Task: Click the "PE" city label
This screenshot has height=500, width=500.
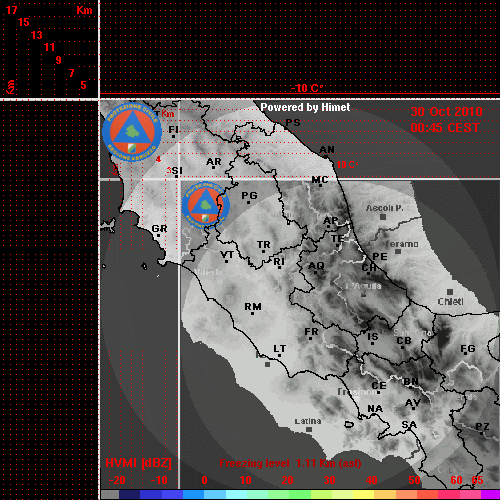Action: [380, 257]
